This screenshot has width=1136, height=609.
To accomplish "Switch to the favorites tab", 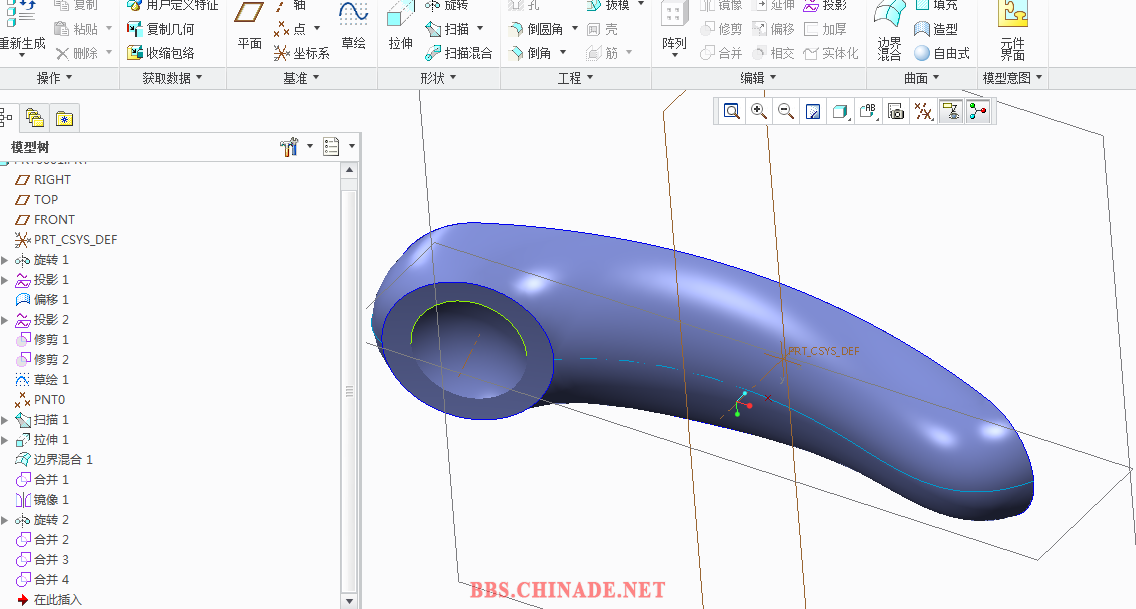I will click(64, 119).
